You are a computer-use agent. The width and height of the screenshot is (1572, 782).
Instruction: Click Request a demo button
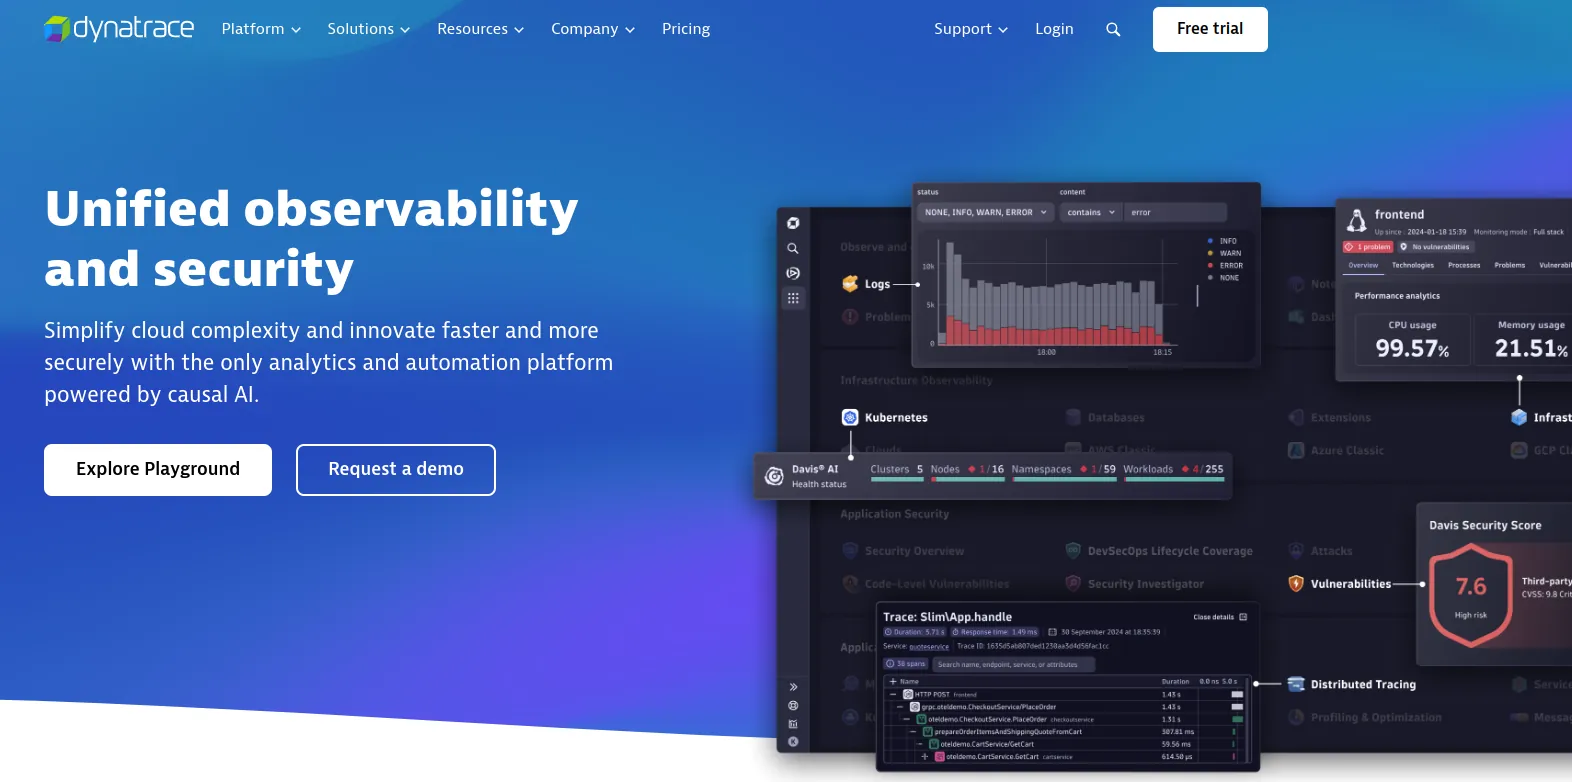[x=396, y=470]
